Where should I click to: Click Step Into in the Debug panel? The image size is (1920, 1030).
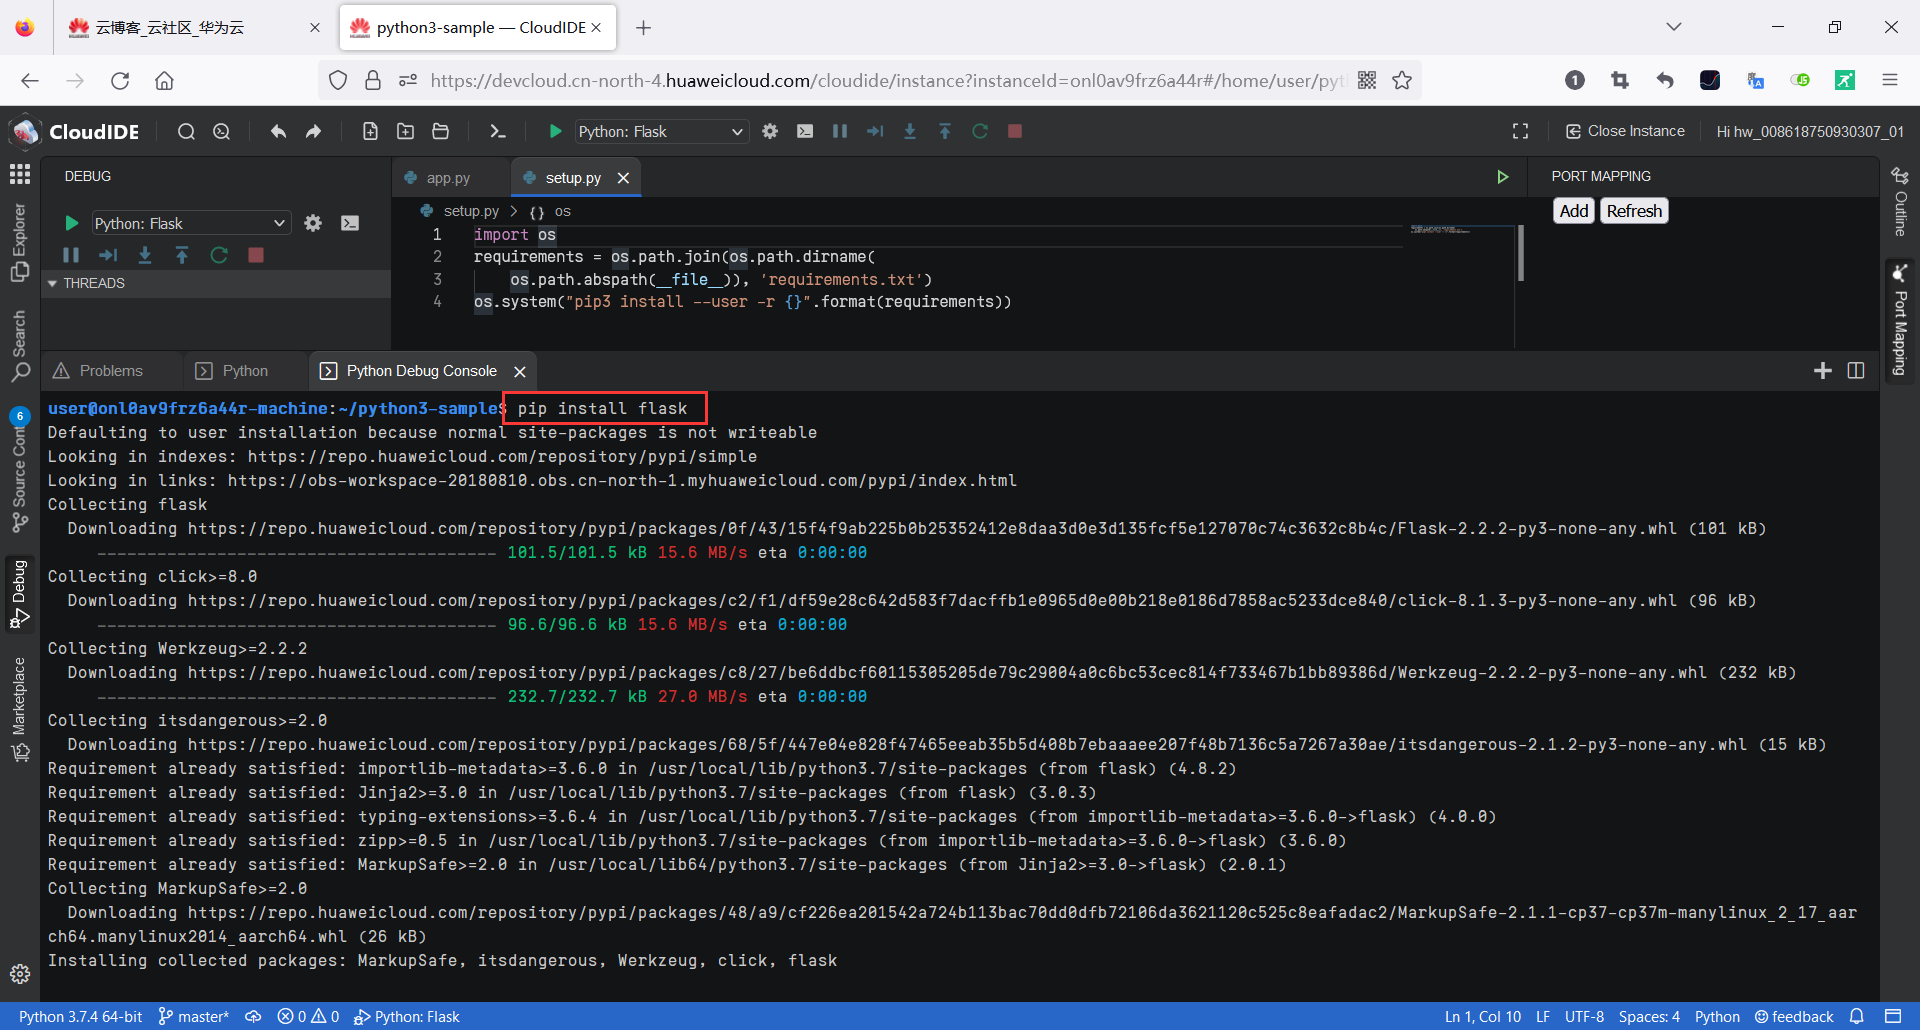coord(145,255)
